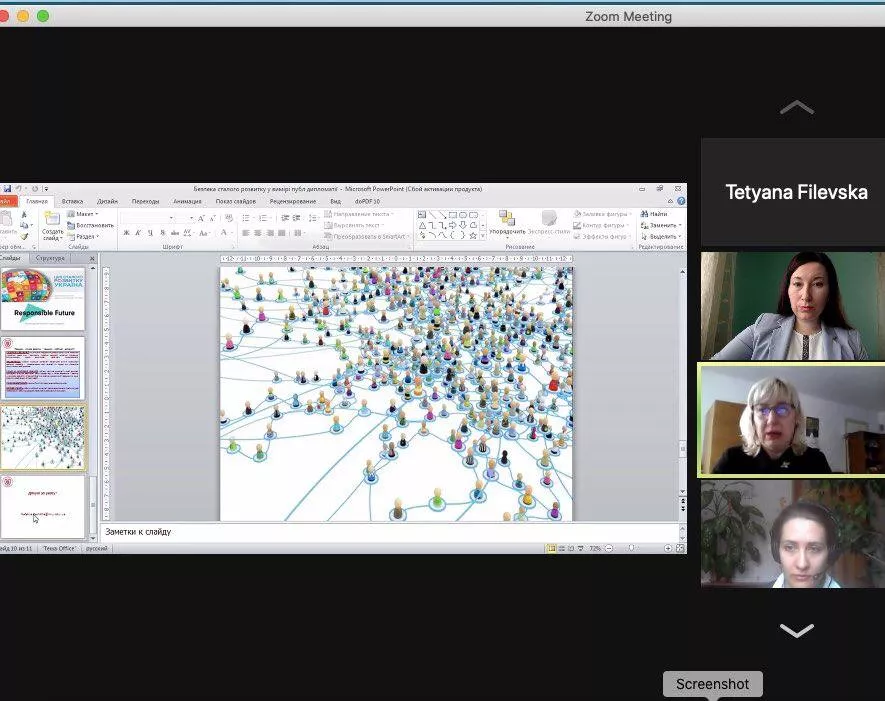Select the Responsible Future slide thumbnail
Screen dimensions: 885x701
pyautogui.click(x=42, y=298)
